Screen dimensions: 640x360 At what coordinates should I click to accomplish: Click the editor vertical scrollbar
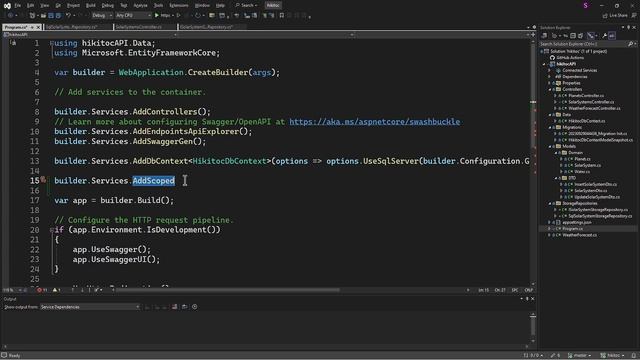click(533, 161)
